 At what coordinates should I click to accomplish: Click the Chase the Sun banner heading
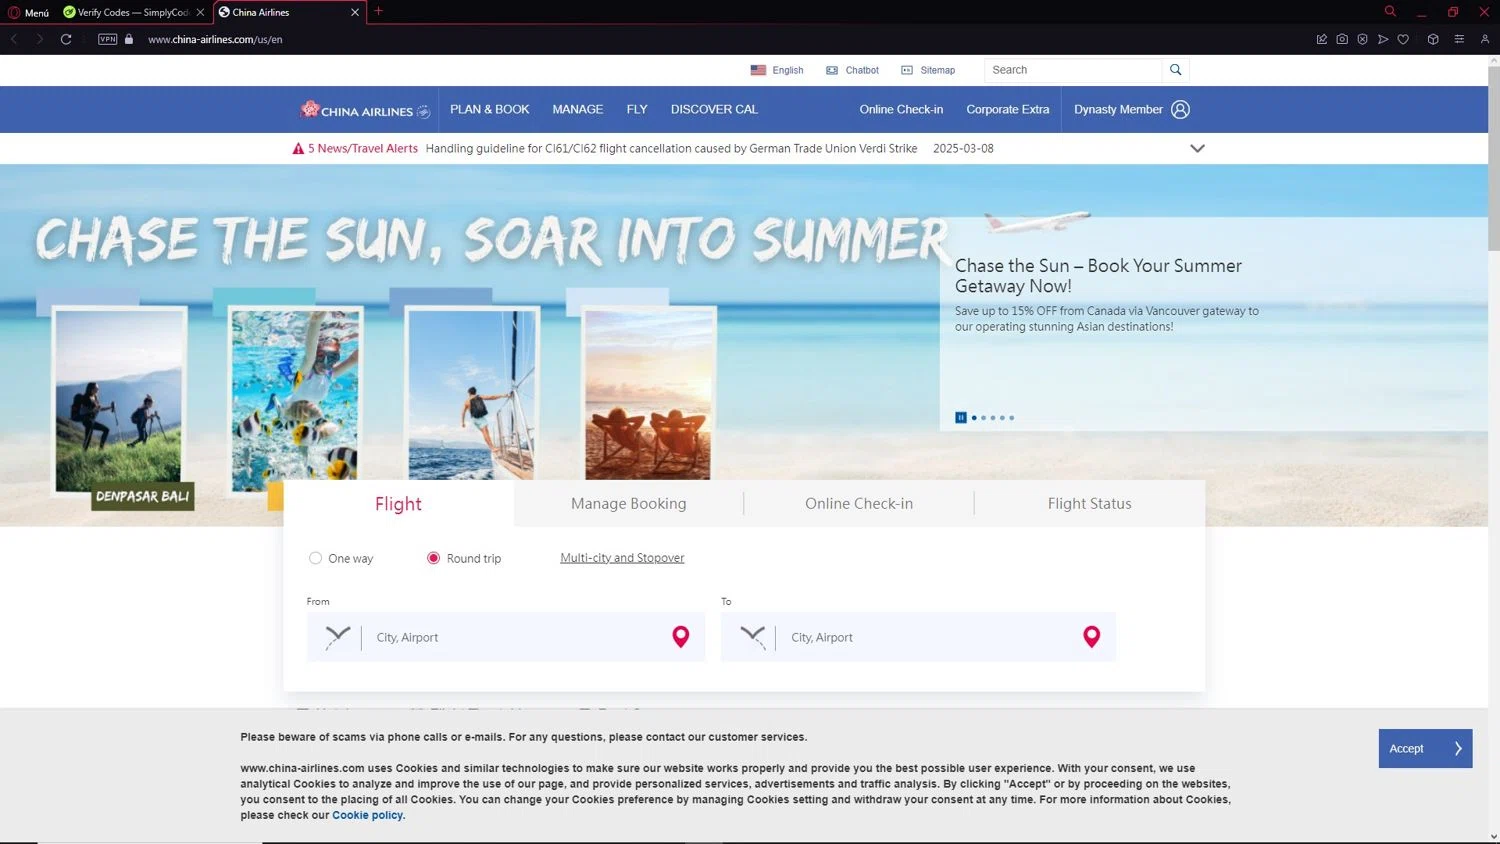[x=1098, y=276]
